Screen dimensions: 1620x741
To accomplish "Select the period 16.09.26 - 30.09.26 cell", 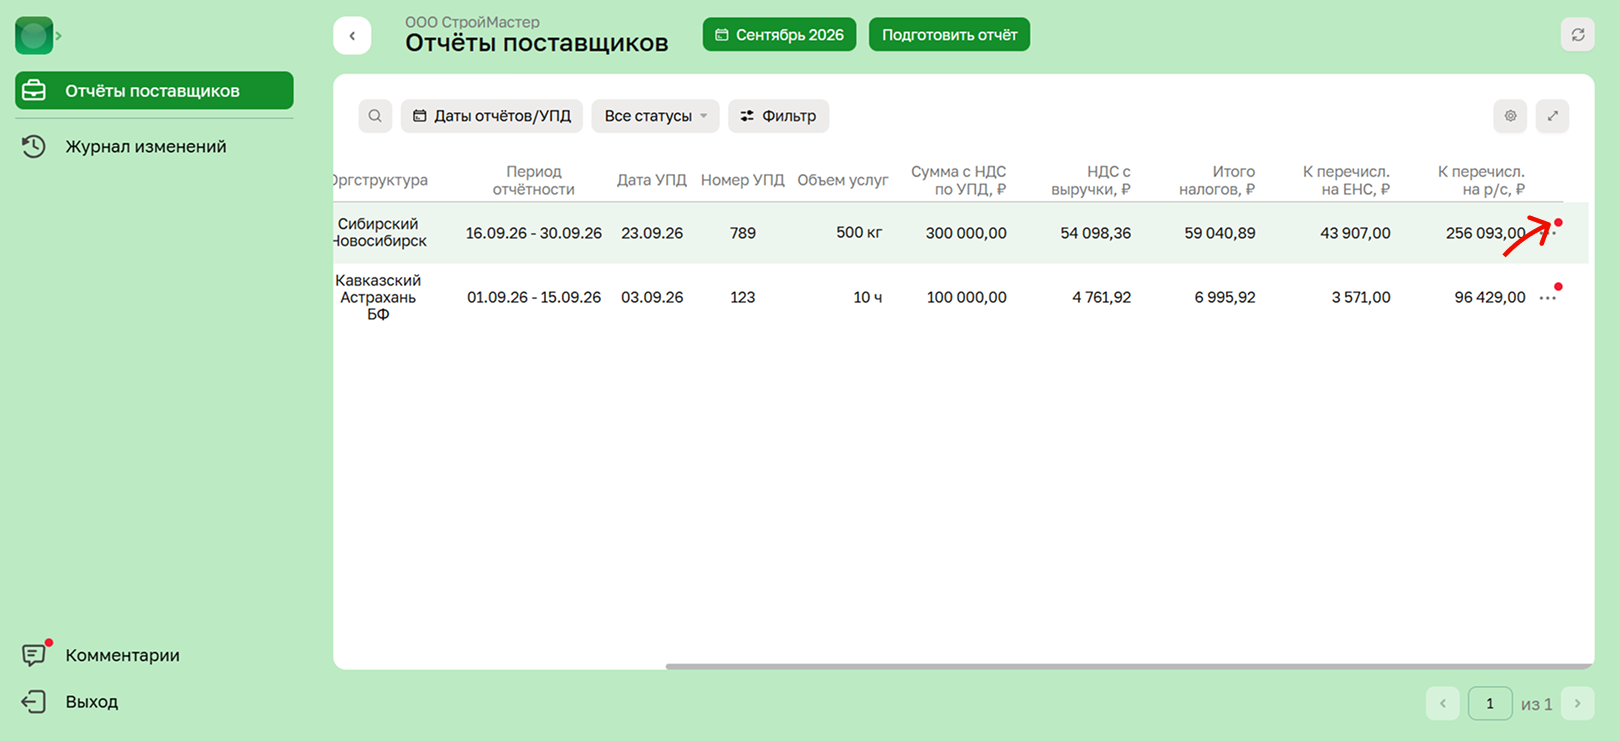I will [x=534, y=233].
